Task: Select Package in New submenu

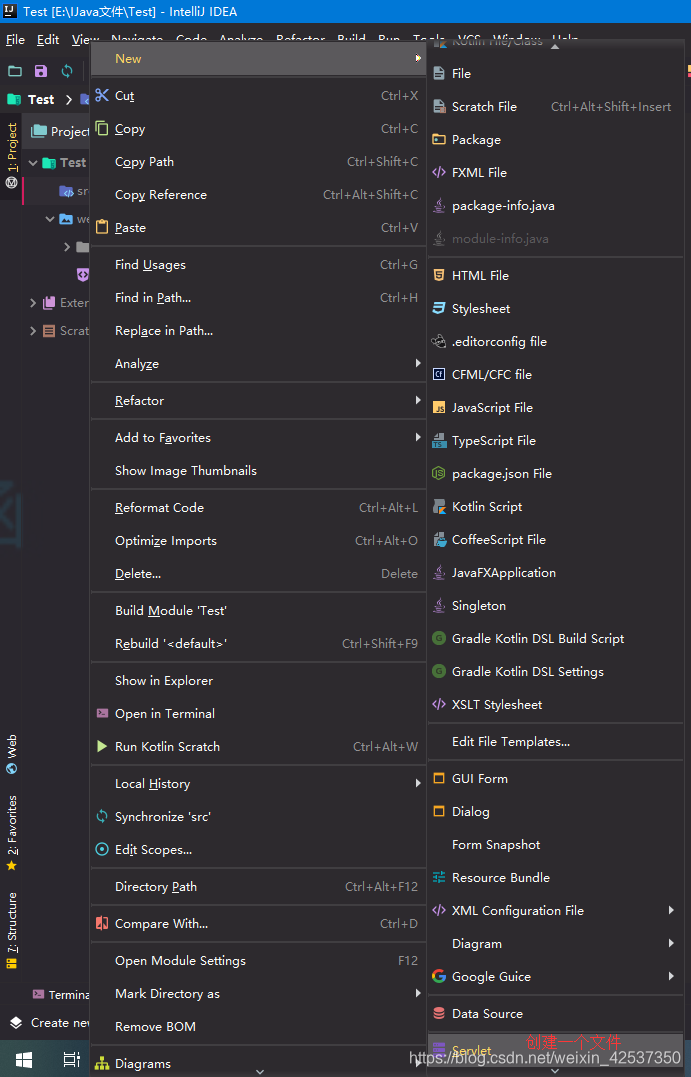Action: point(555,139)
